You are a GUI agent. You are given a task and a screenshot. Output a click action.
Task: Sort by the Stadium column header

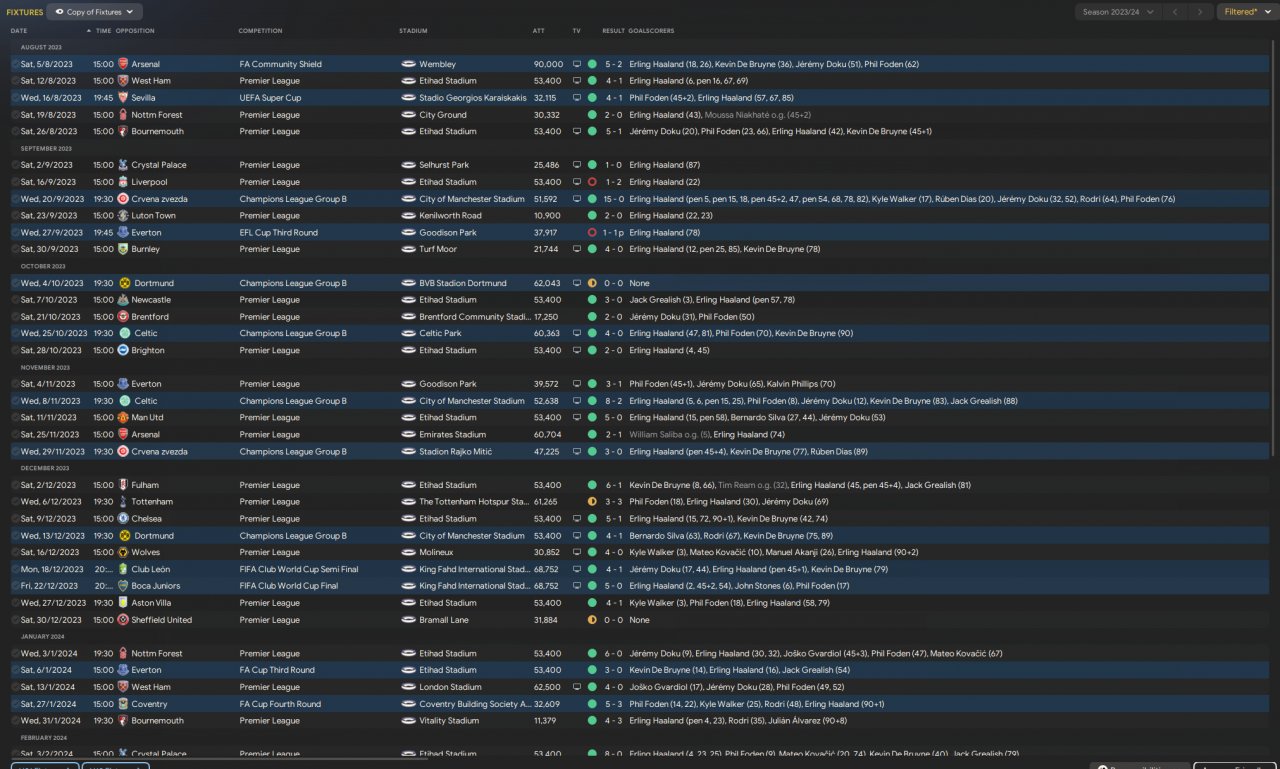point(412,31)
